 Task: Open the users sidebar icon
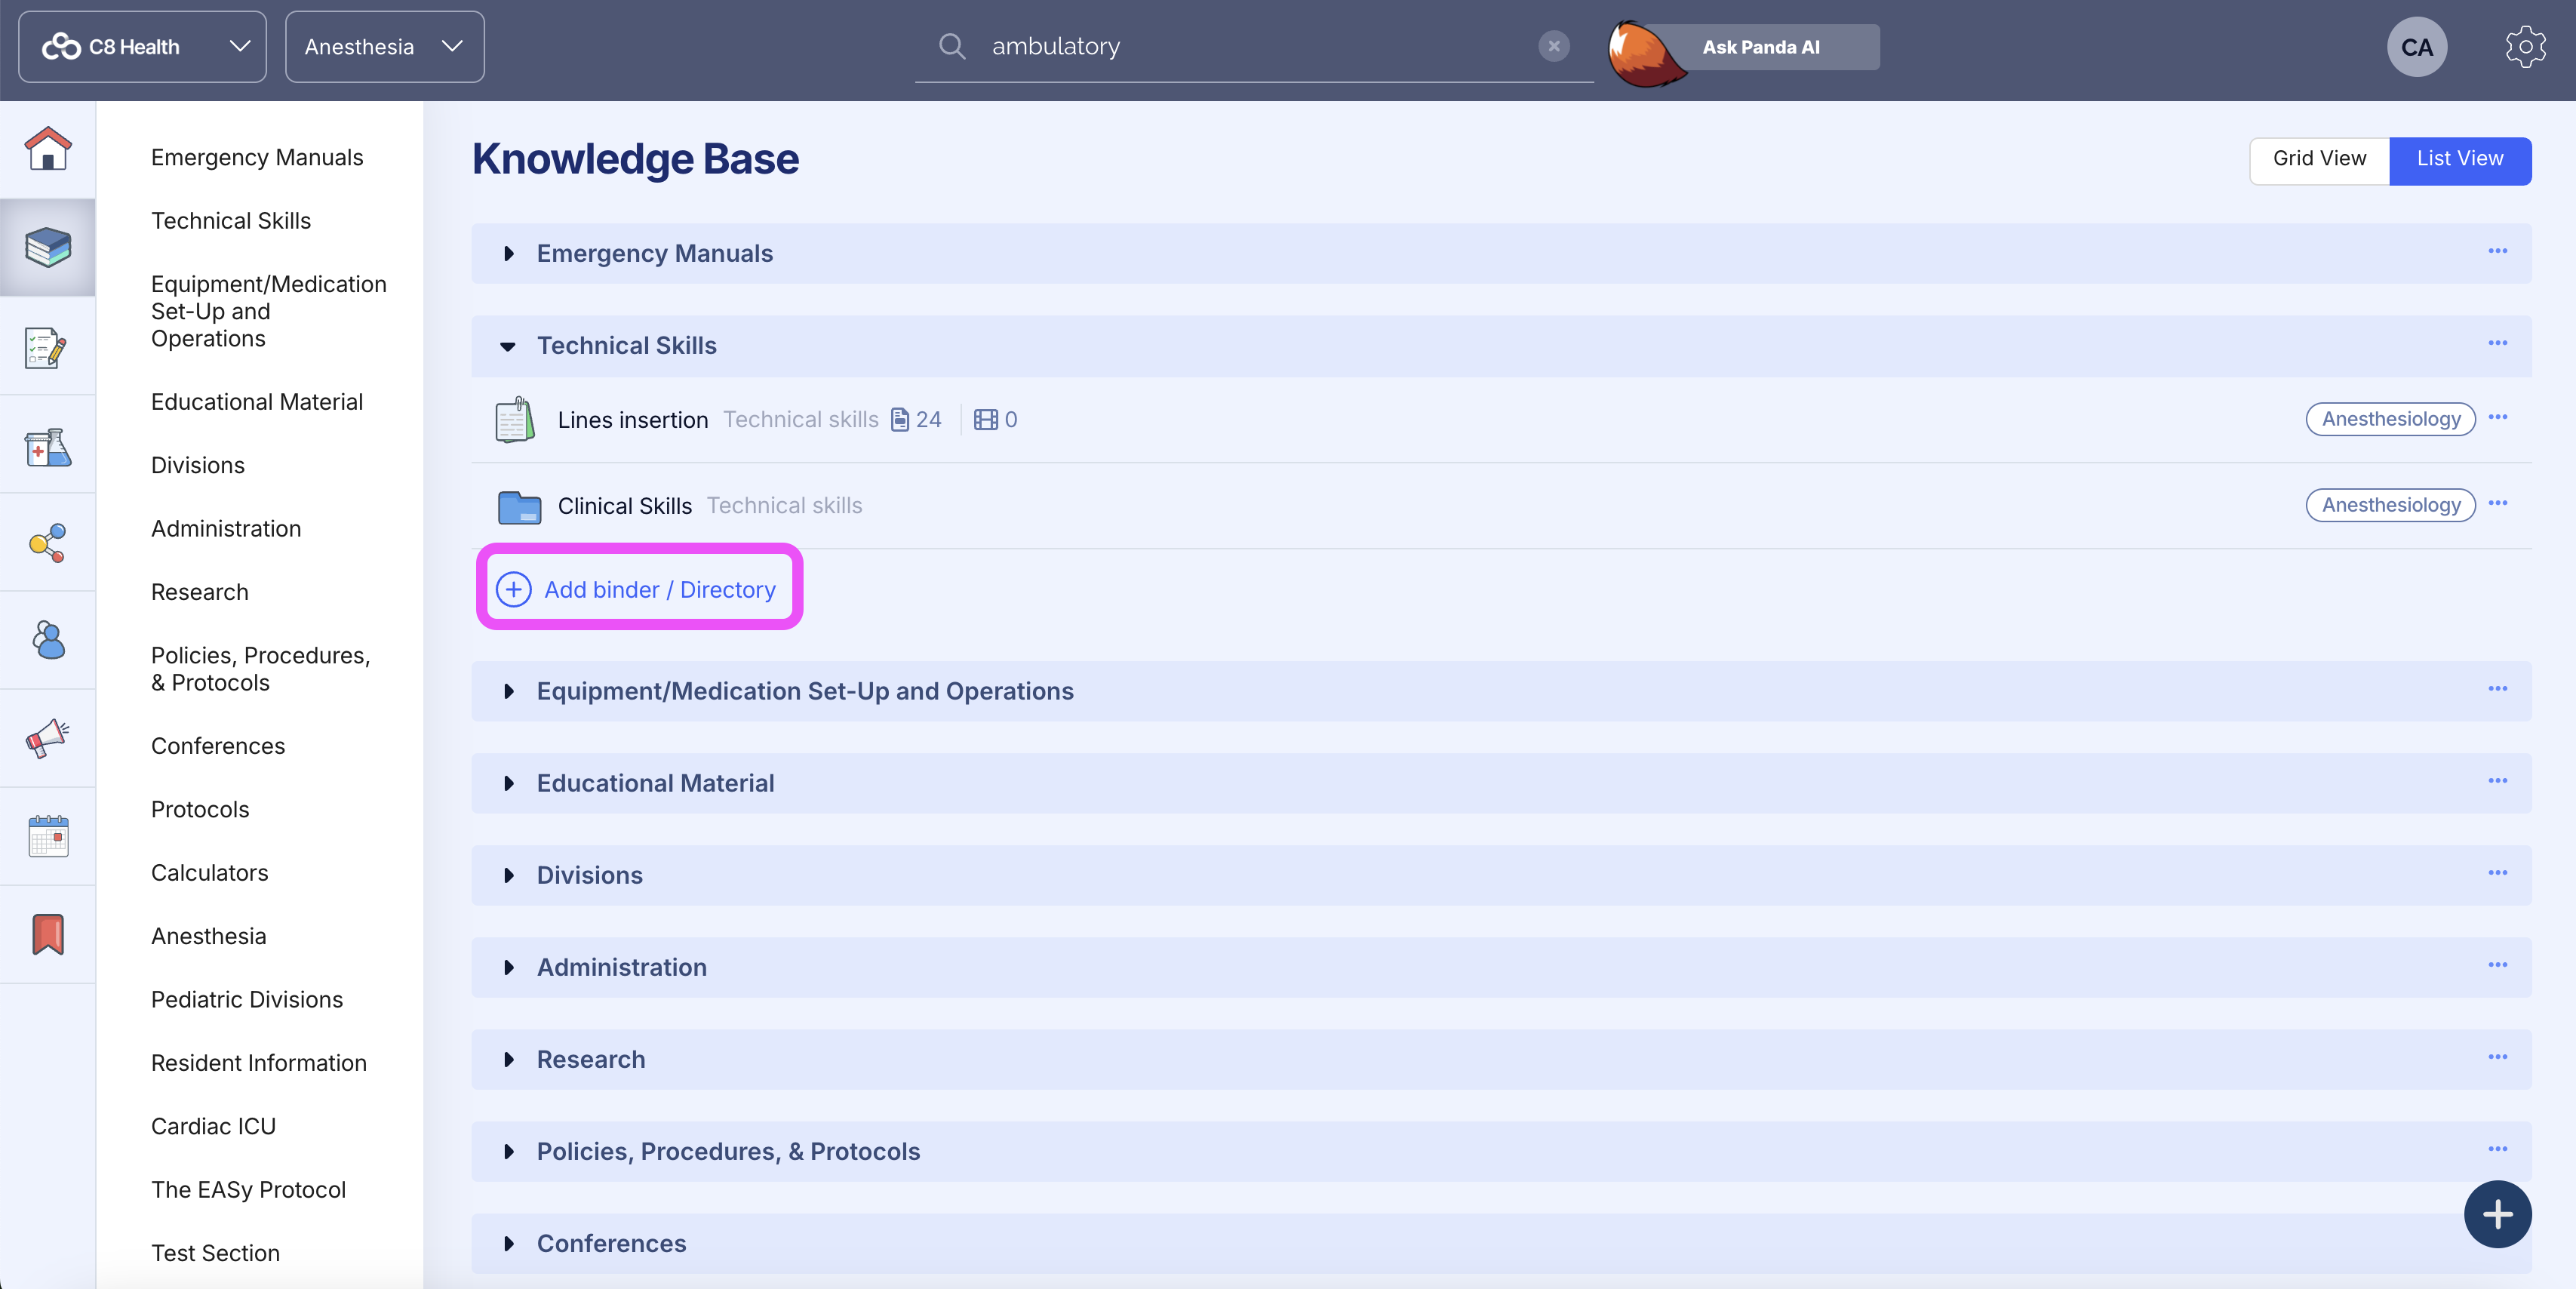pos(48,640)
